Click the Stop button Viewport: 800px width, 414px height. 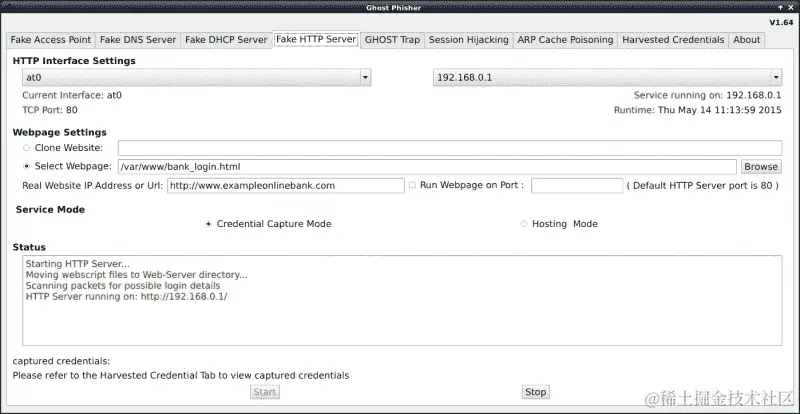click(x=536, y=392)
